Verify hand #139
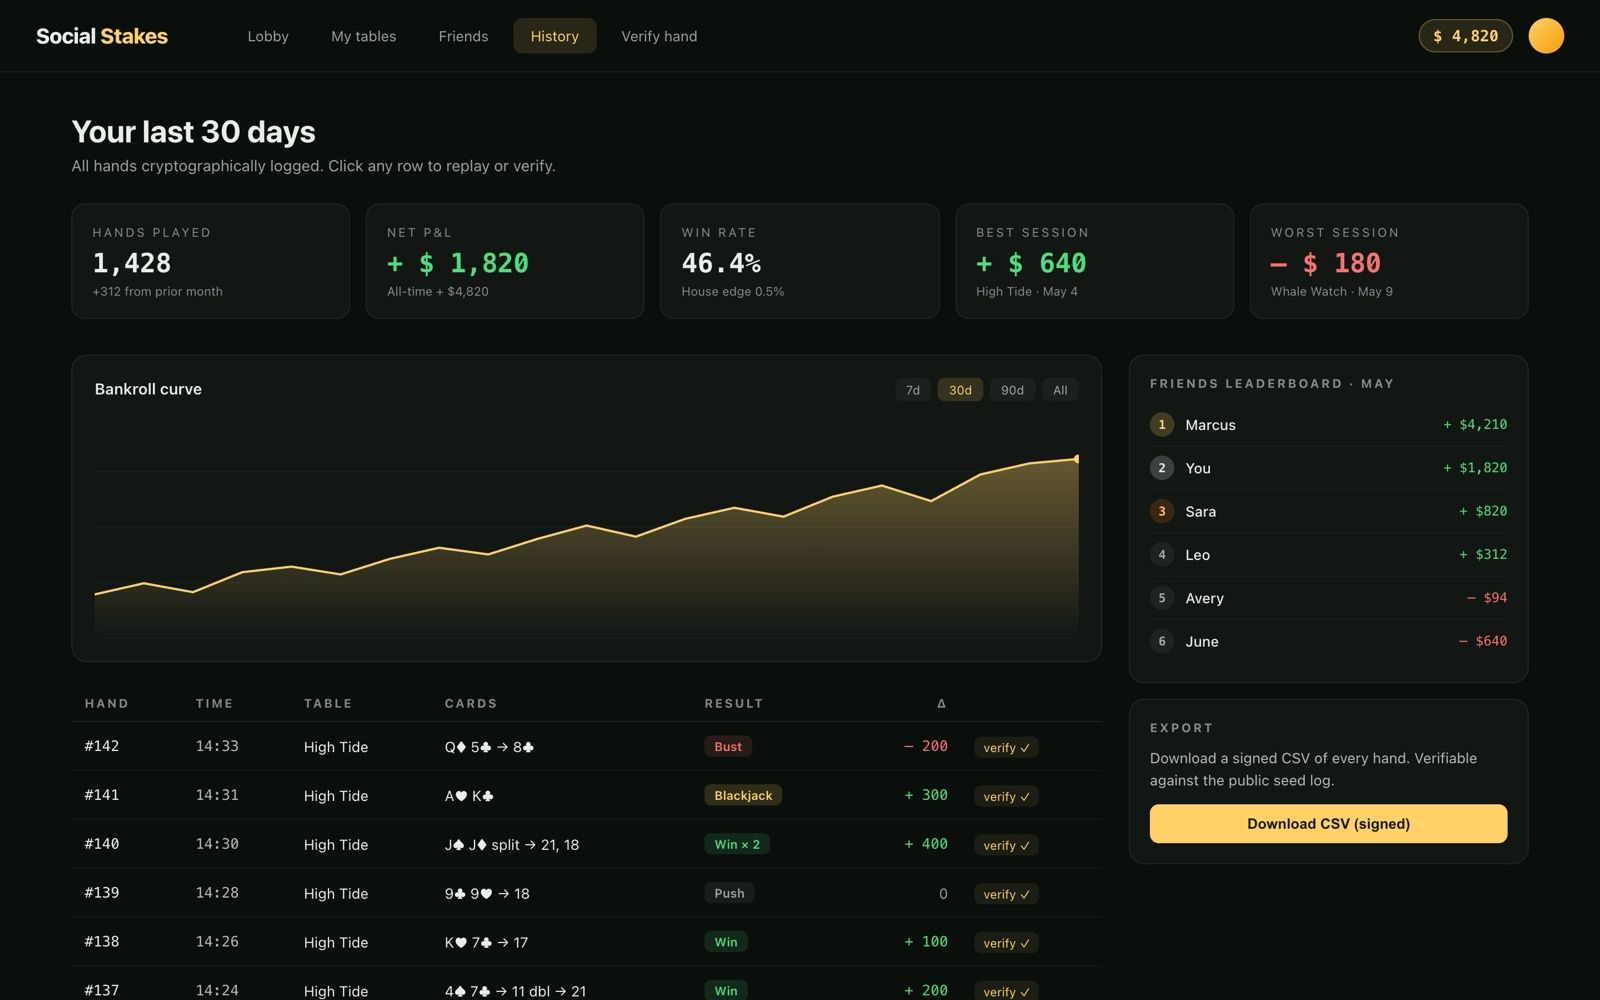This screenshot has height=1000, width=1600. coord(1006,895)
